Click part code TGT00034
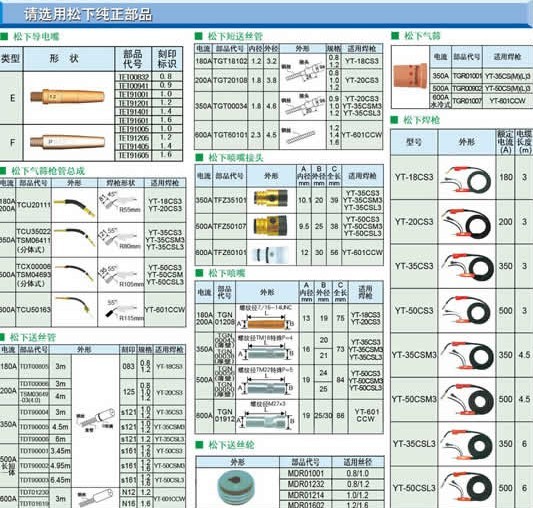The height and width of the screenshot is (508, 533). point(230,106)
